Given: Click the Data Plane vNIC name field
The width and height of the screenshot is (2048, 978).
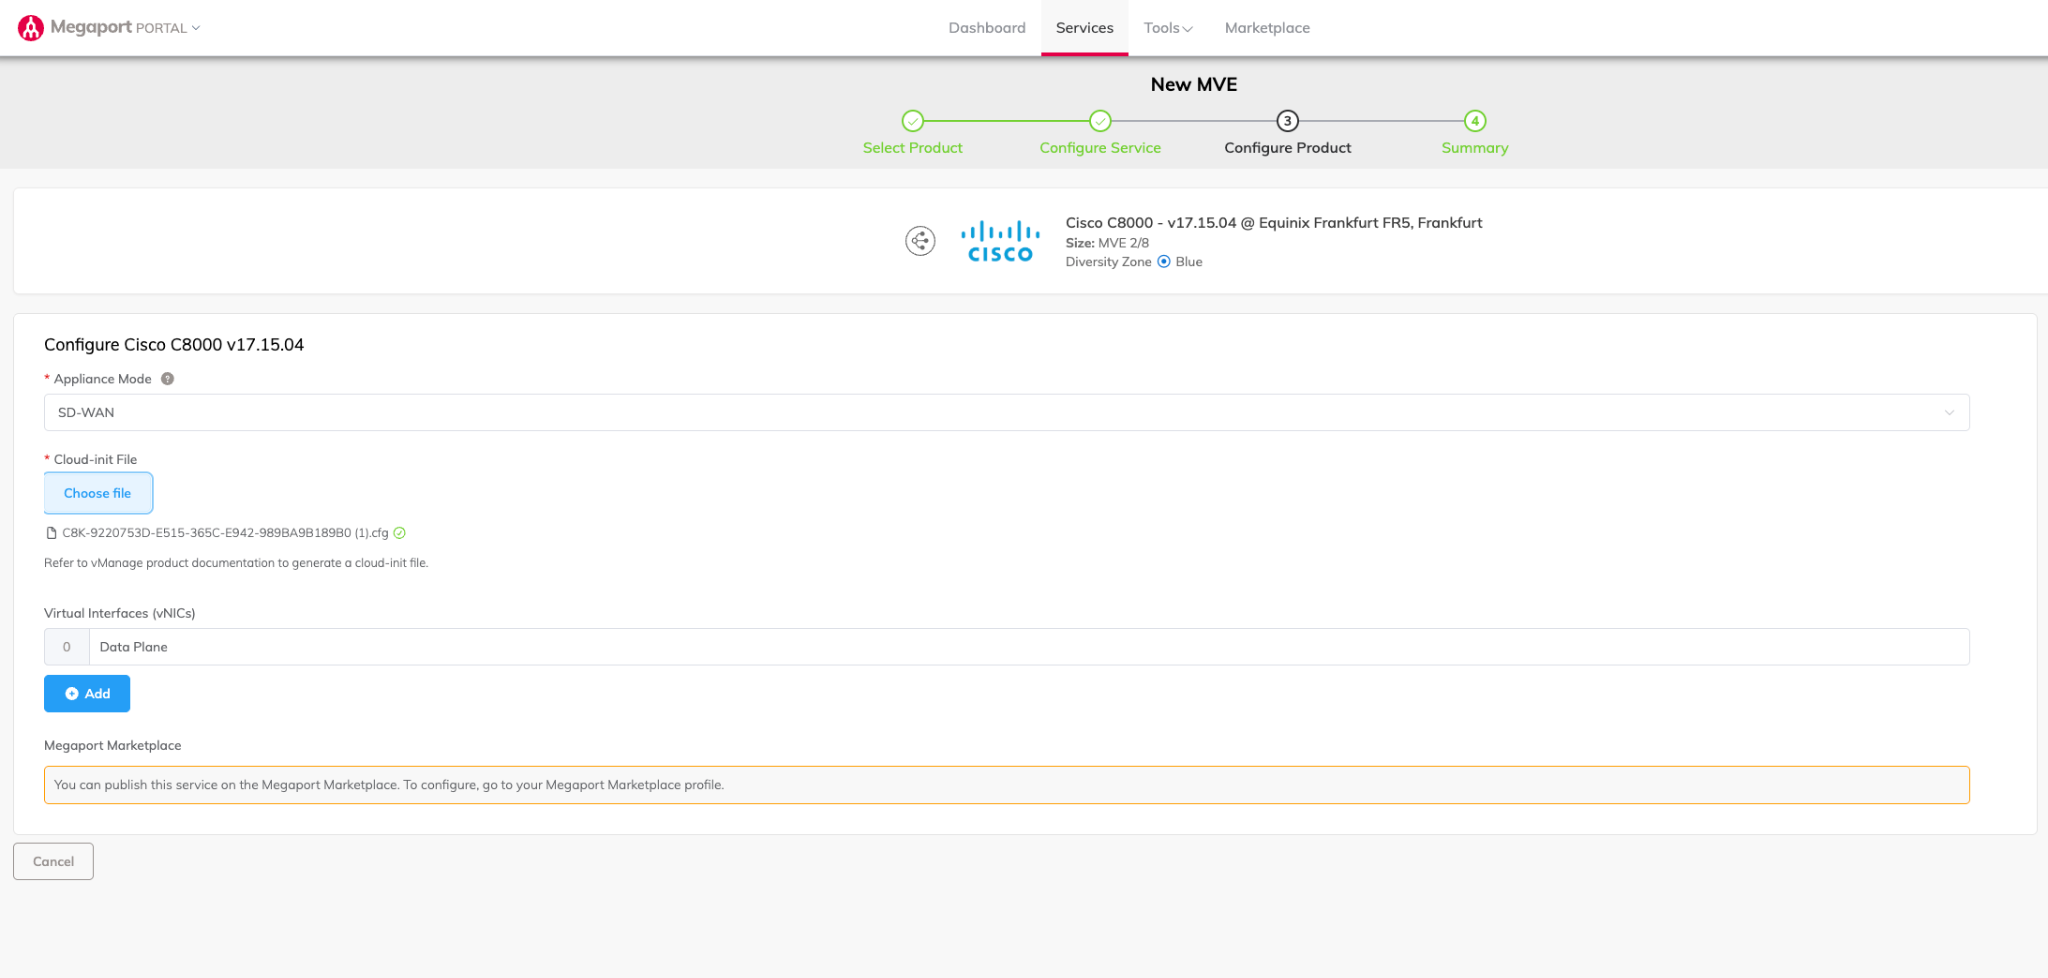Looking at the screenshot, I should [1029, 647].
